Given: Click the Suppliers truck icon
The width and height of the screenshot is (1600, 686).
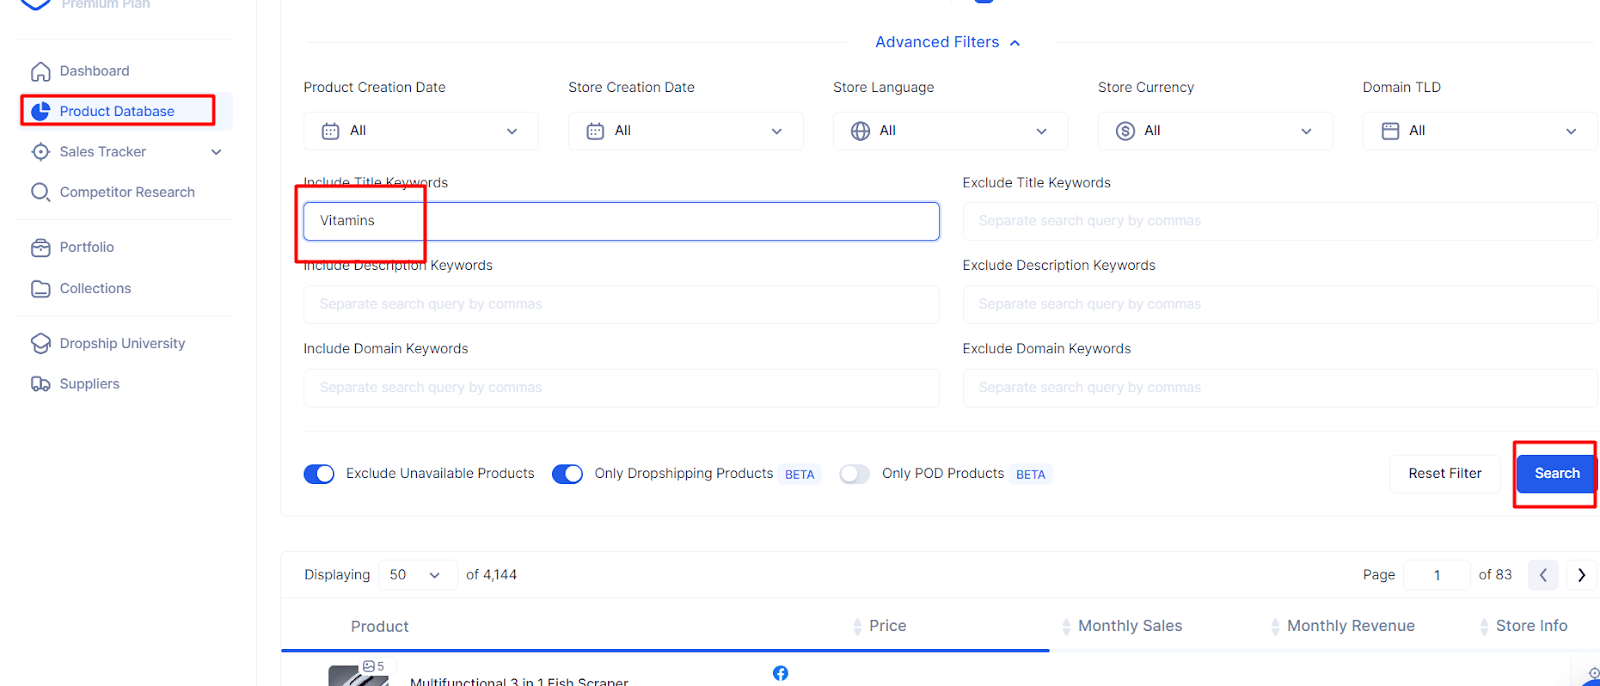Looking at the screenshot, I should [x=40, y=384].
